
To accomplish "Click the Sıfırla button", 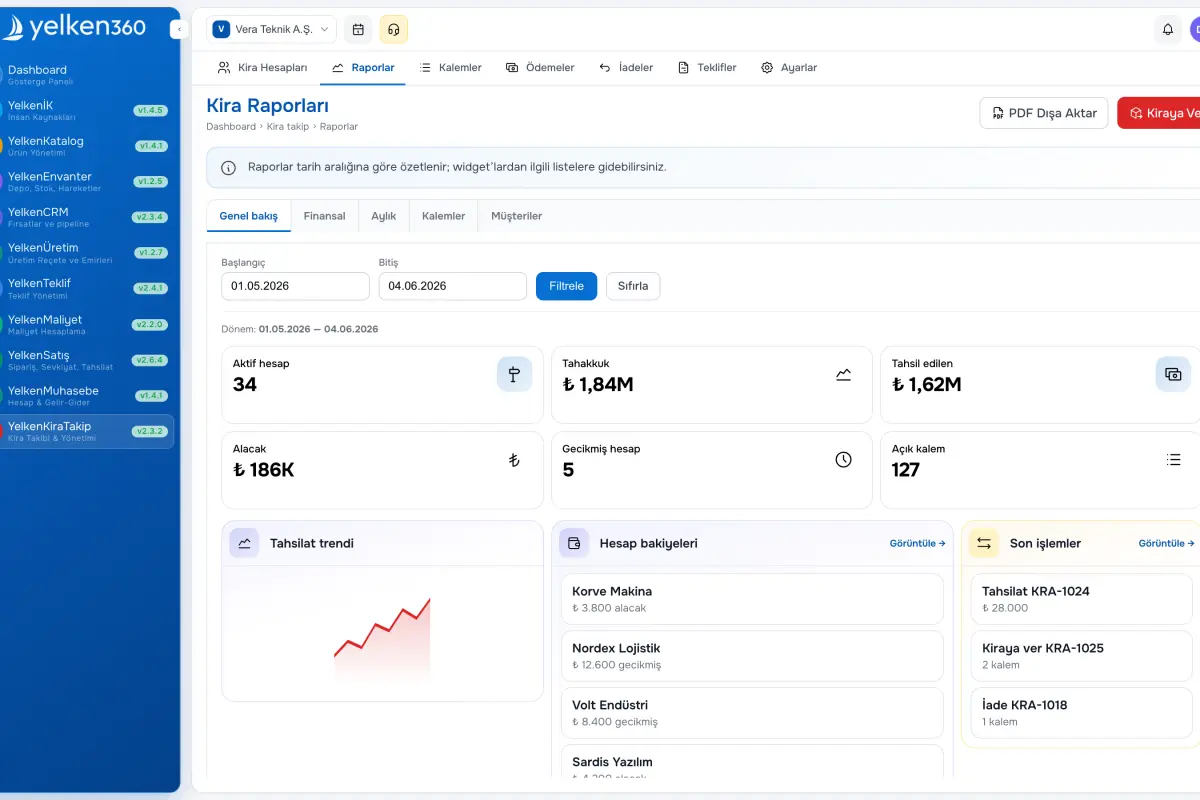I will (x=633, y=286).
